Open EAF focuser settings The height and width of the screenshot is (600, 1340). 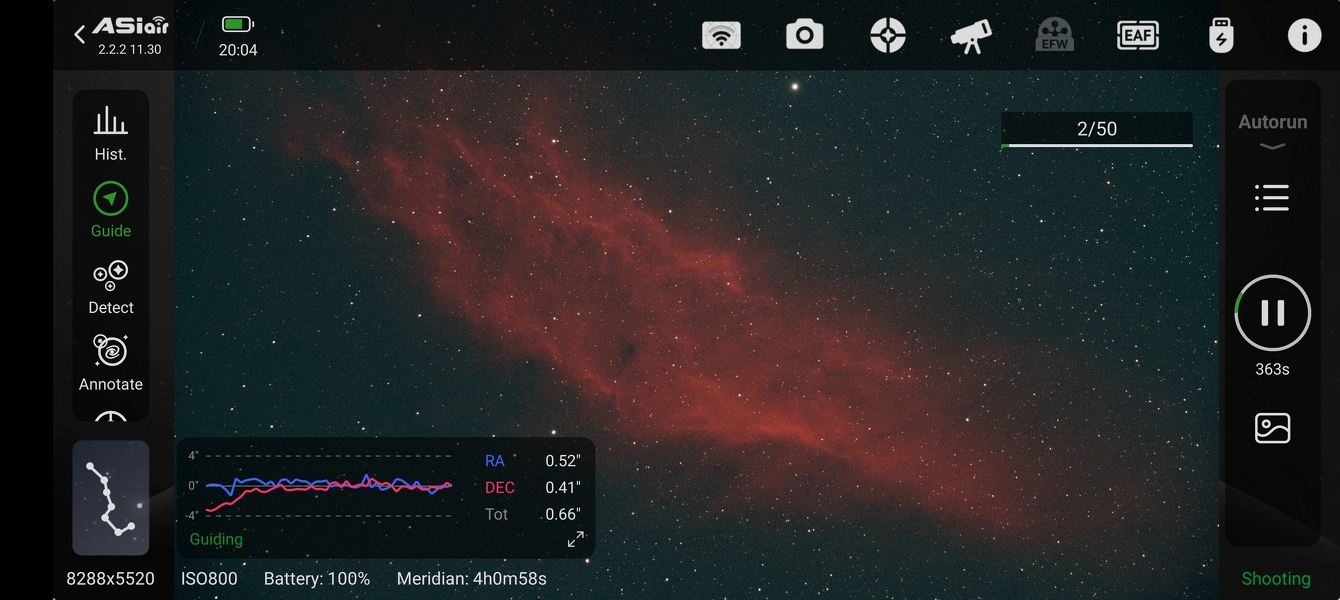(x=1138, y=36)
